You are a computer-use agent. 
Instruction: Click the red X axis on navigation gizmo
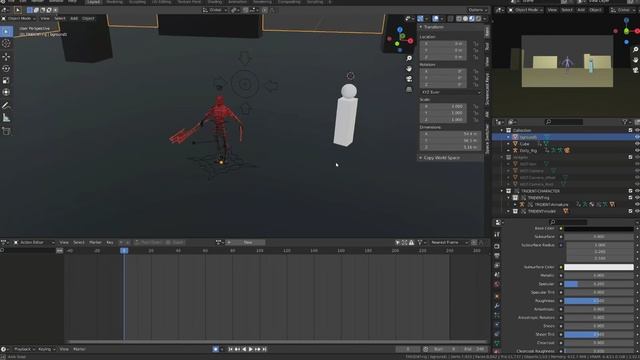click(410, 41)
